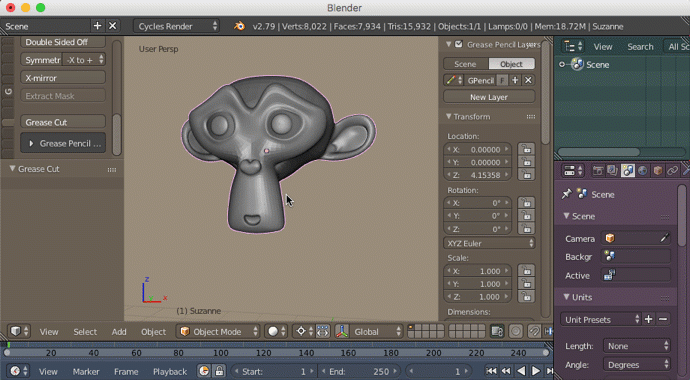Image resolution: width=690 pixels, height=380 pixels.
Task: Lock the Y location axis
Action: pyautogui.click(x=526, y=162)
